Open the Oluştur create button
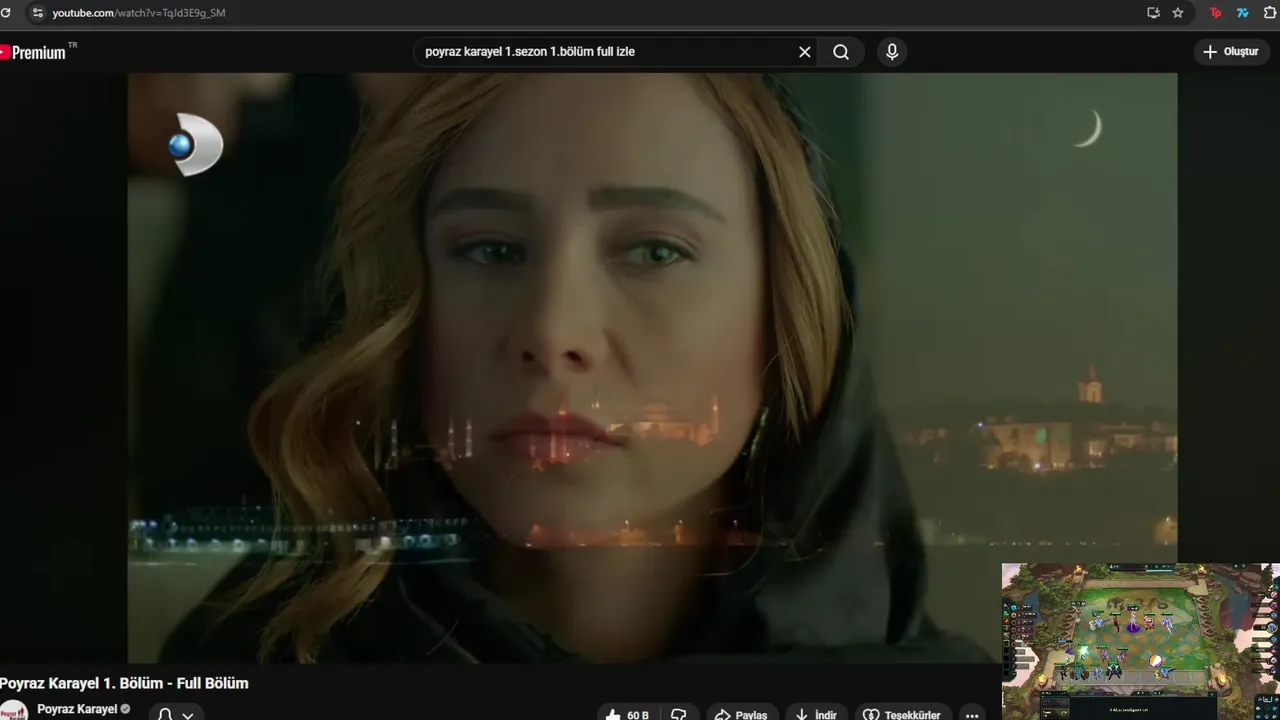The width and height of the screenshot is (1280, 720). click(x=1232, y=52)
